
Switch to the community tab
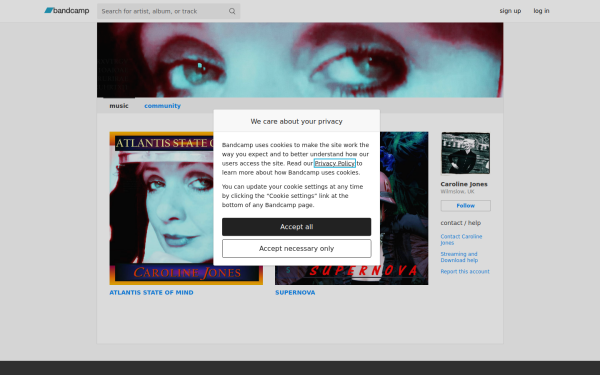pos(162,106)
